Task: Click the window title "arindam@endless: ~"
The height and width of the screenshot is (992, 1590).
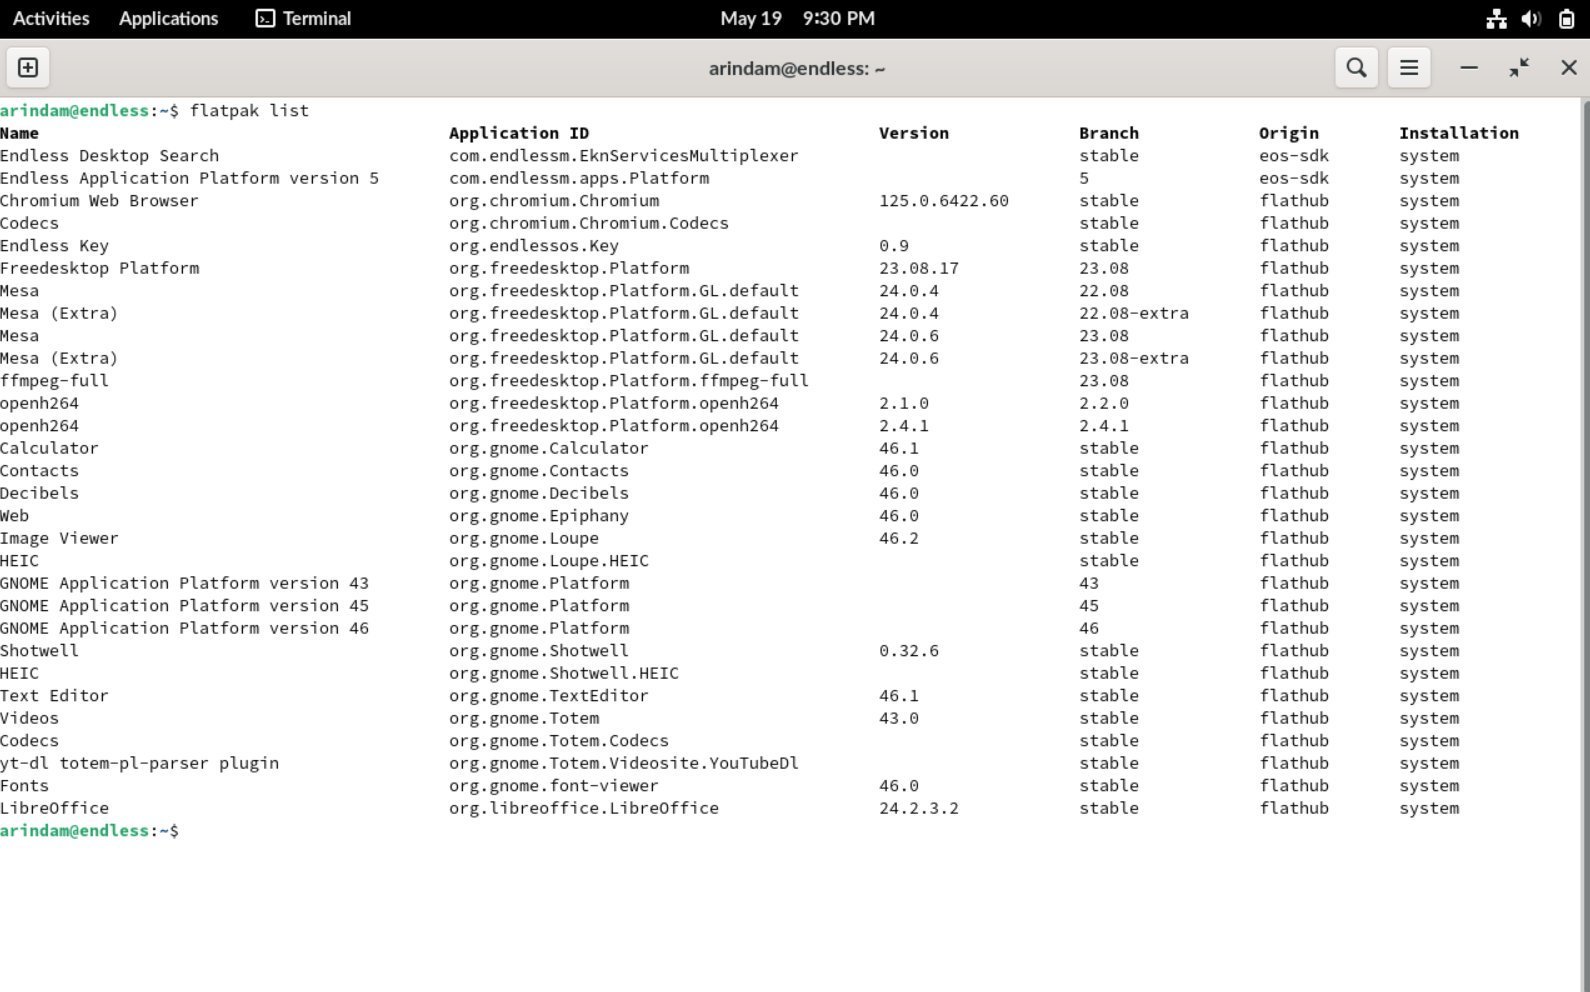Action: click(x=796, y=69)
